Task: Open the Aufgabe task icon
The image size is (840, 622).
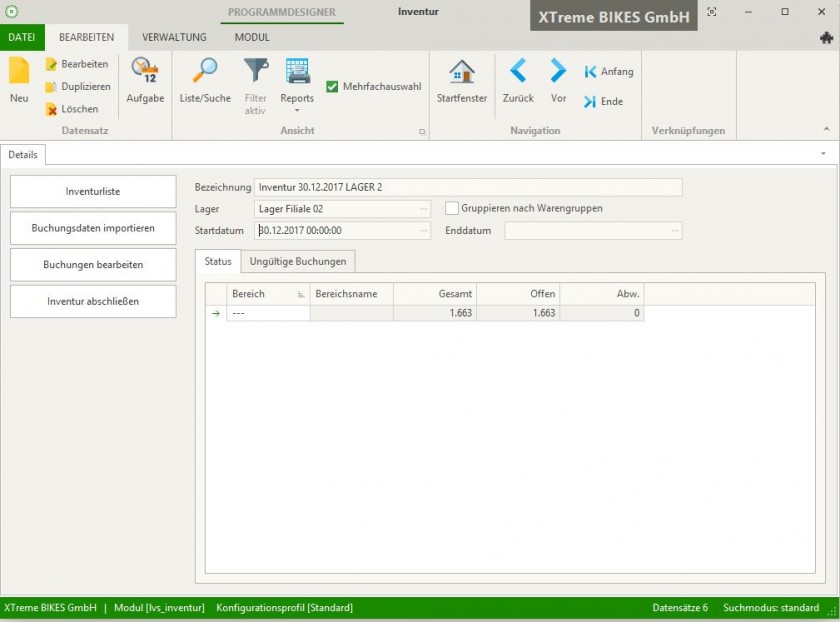Action: [x=145, y=71]
